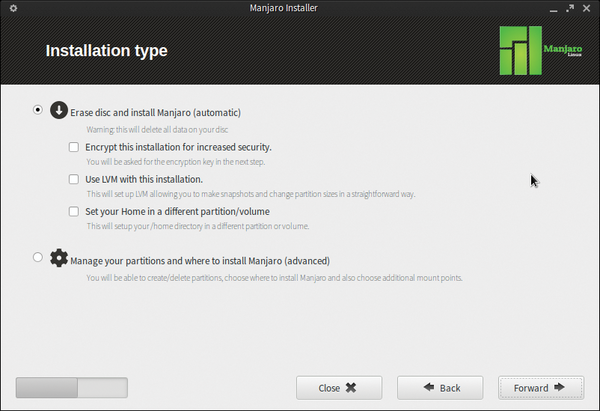
Task: Go Back to the previous step
Action: coord(440,388)
